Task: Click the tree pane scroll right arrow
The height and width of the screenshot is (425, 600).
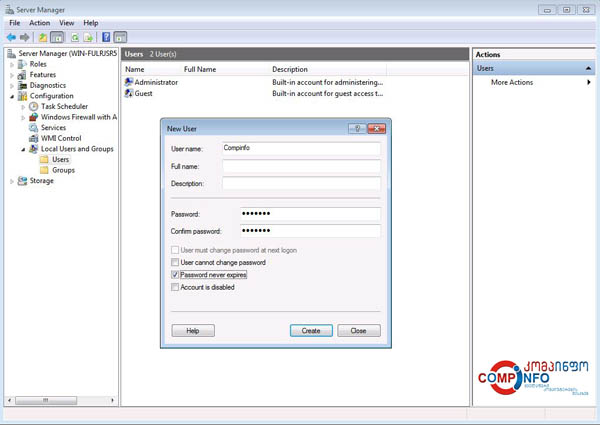Action: click(x=112, y=400)
